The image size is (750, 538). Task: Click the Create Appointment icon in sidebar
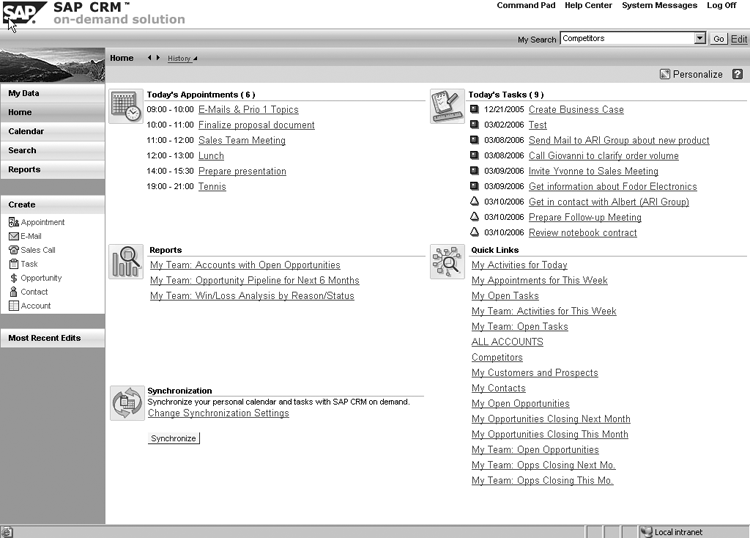(13, 222)
